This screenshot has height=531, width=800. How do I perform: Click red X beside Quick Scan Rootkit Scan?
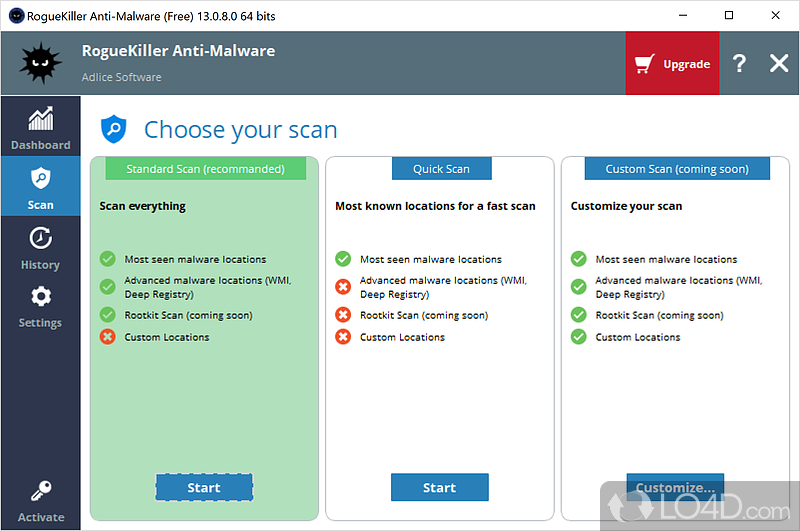click(x=343, y=315)
